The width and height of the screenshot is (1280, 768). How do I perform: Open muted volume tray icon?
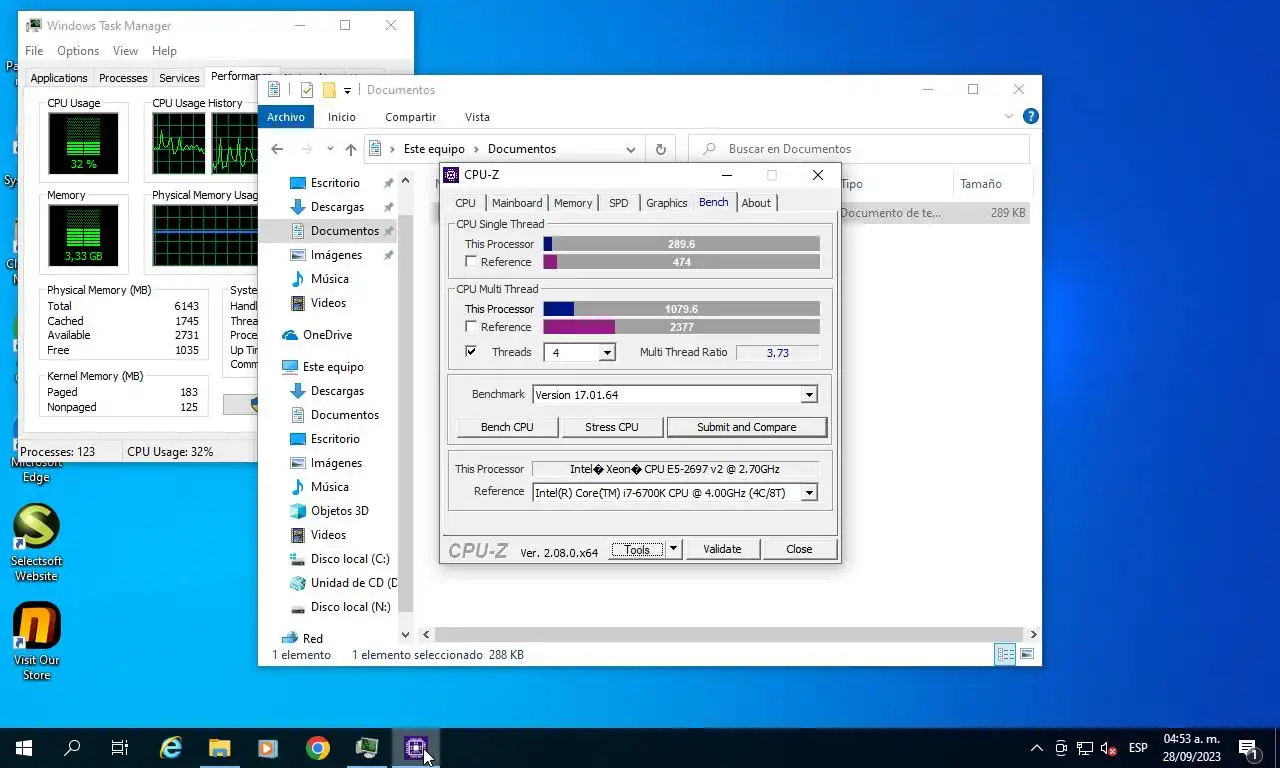click(x=1108, y=748)
